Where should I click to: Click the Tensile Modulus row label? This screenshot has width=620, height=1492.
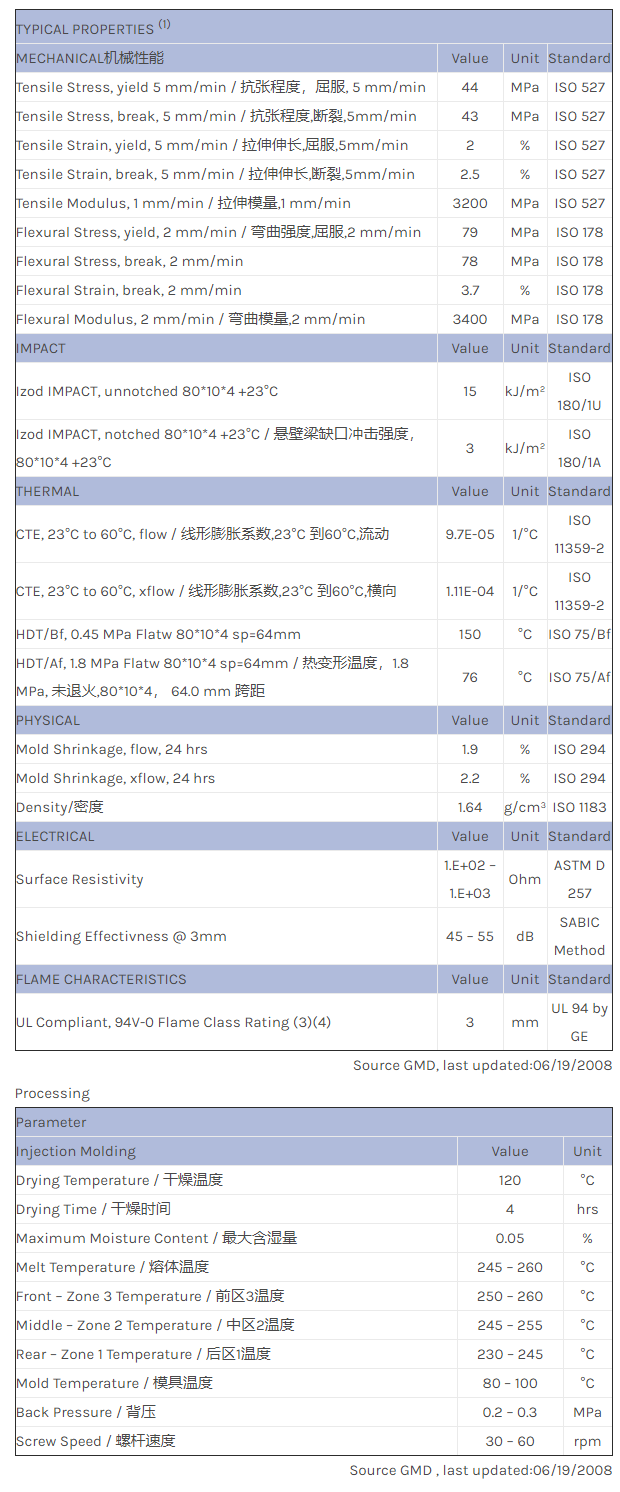[183, 203]
